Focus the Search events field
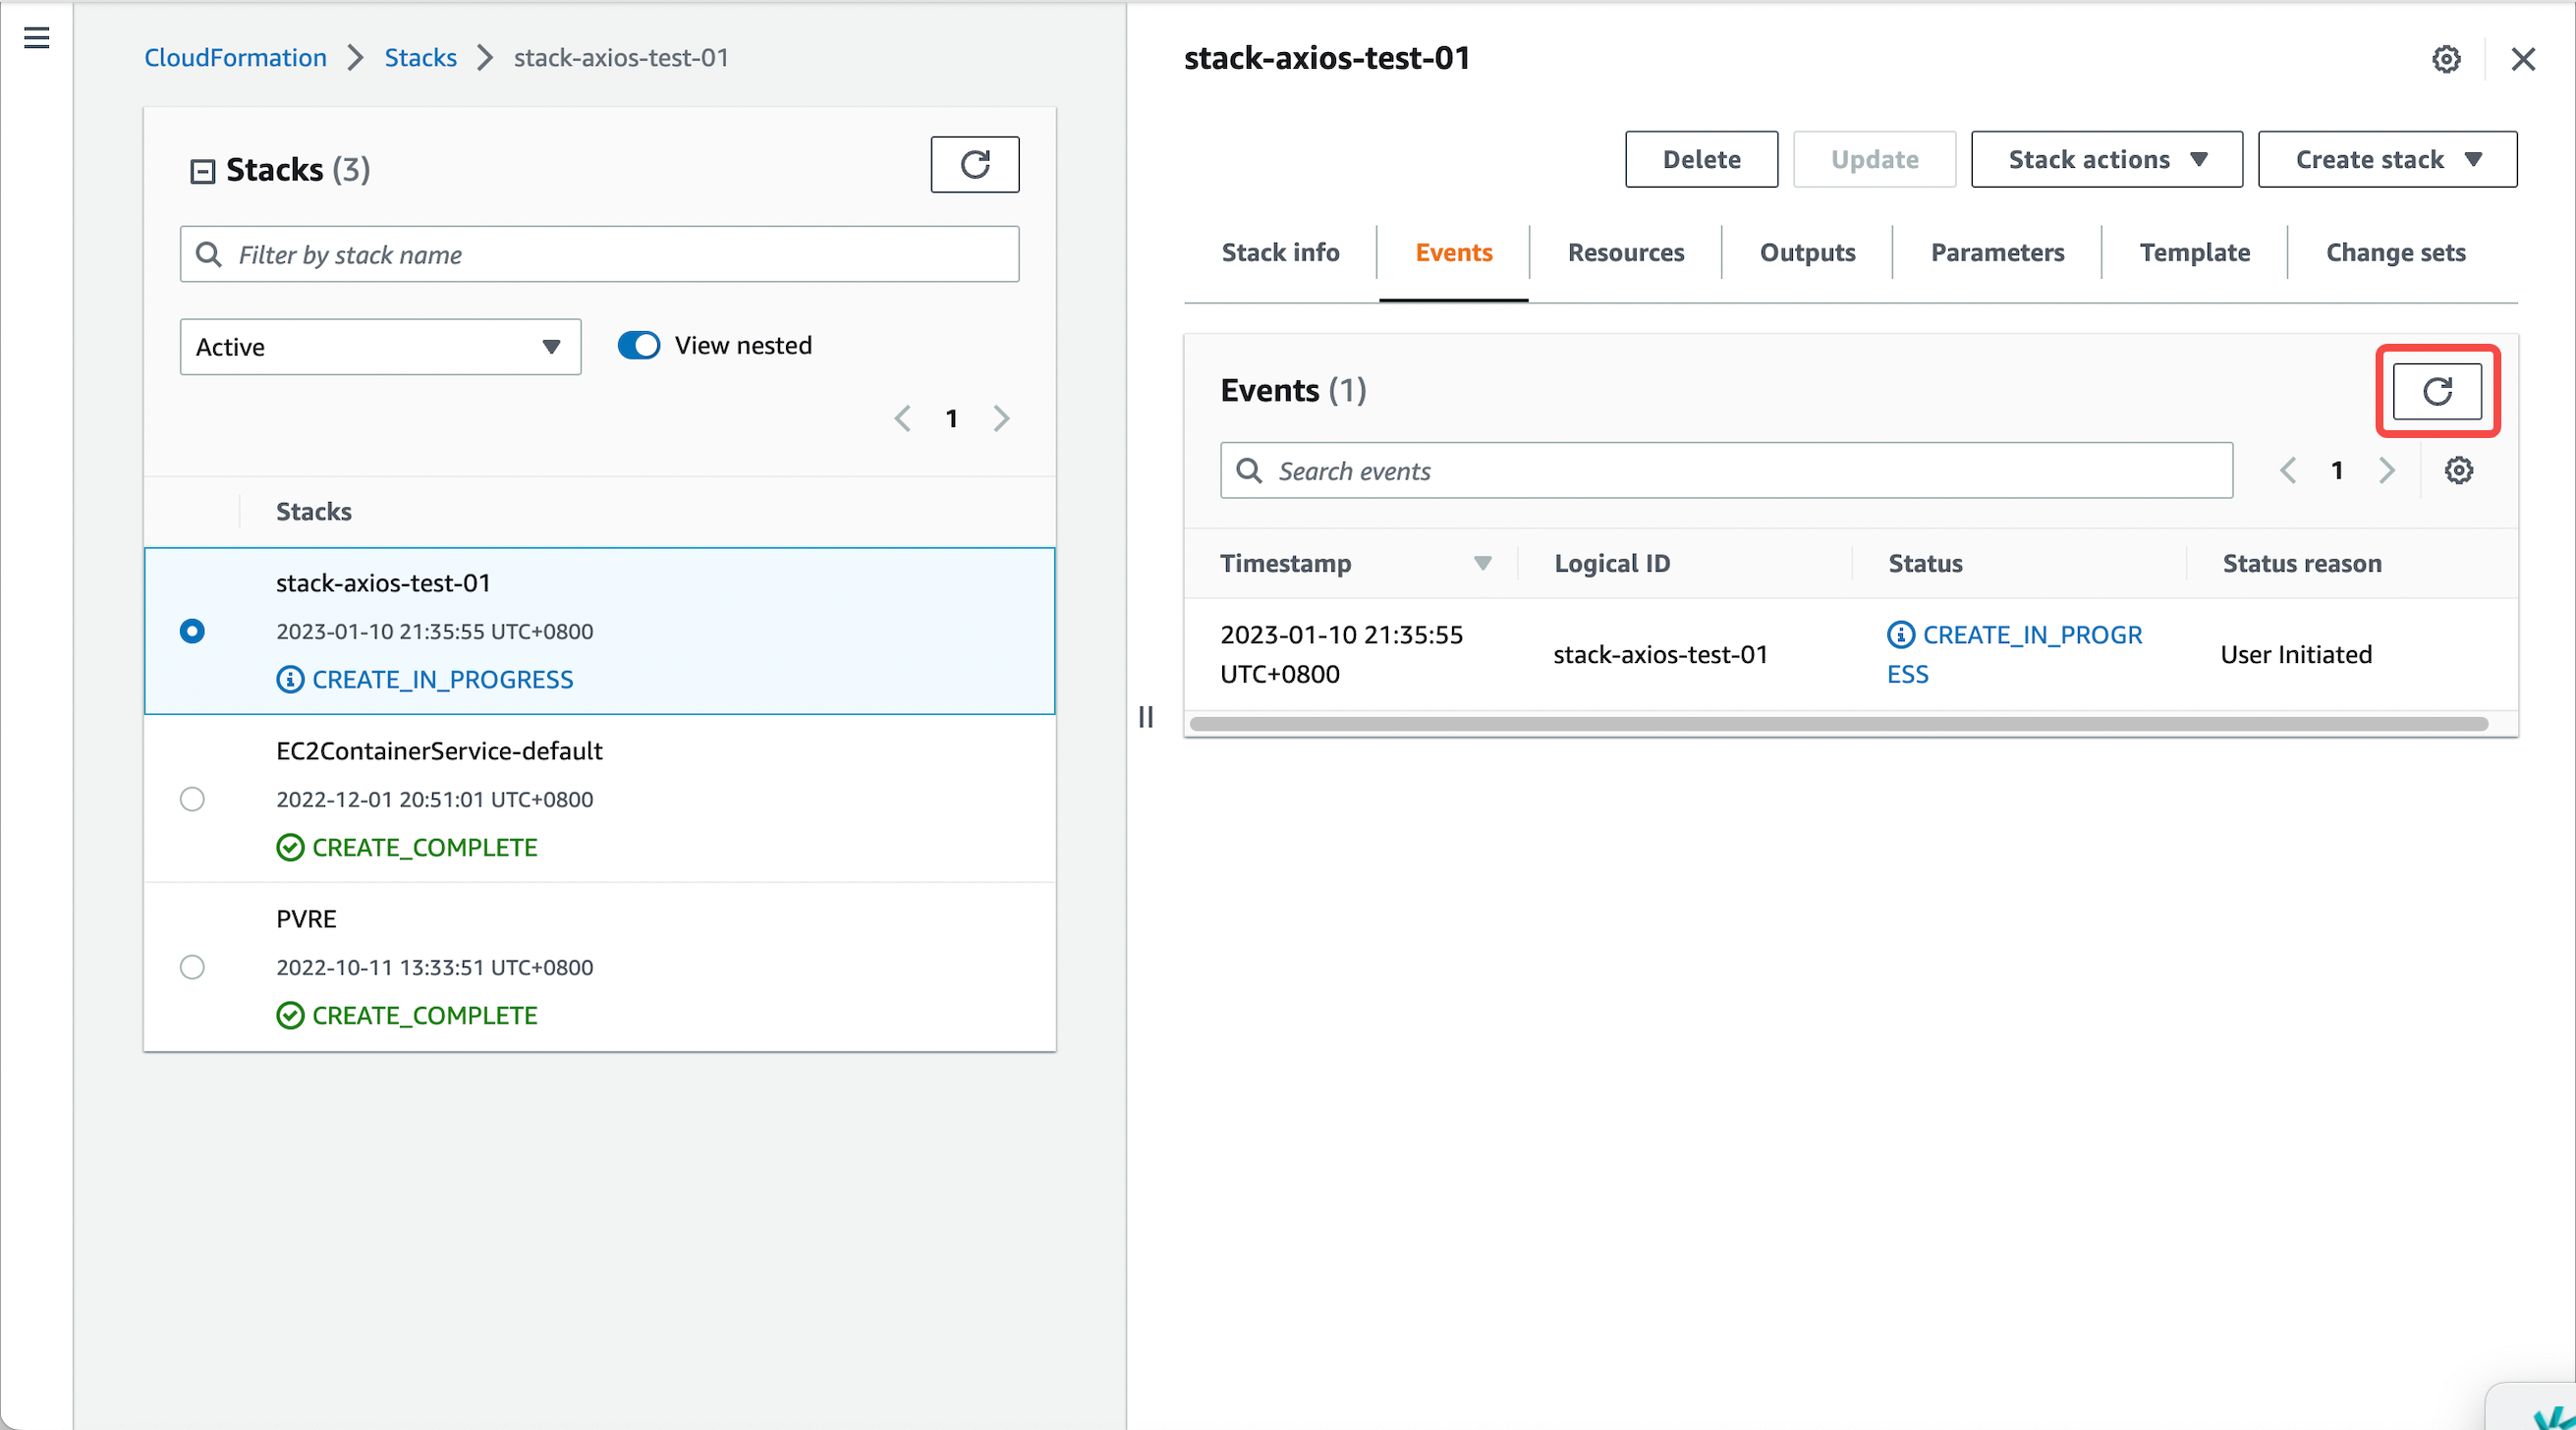The height and width of the screenshot is (1430, 2576). pos(1726,470)
